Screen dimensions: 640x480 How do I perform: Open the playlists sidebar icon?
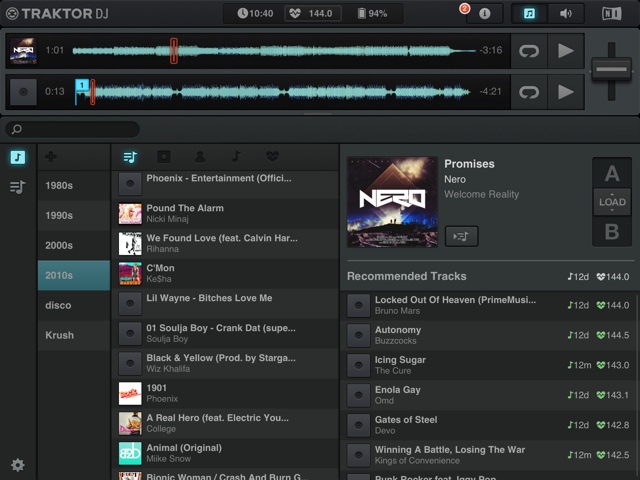(18, 187)
